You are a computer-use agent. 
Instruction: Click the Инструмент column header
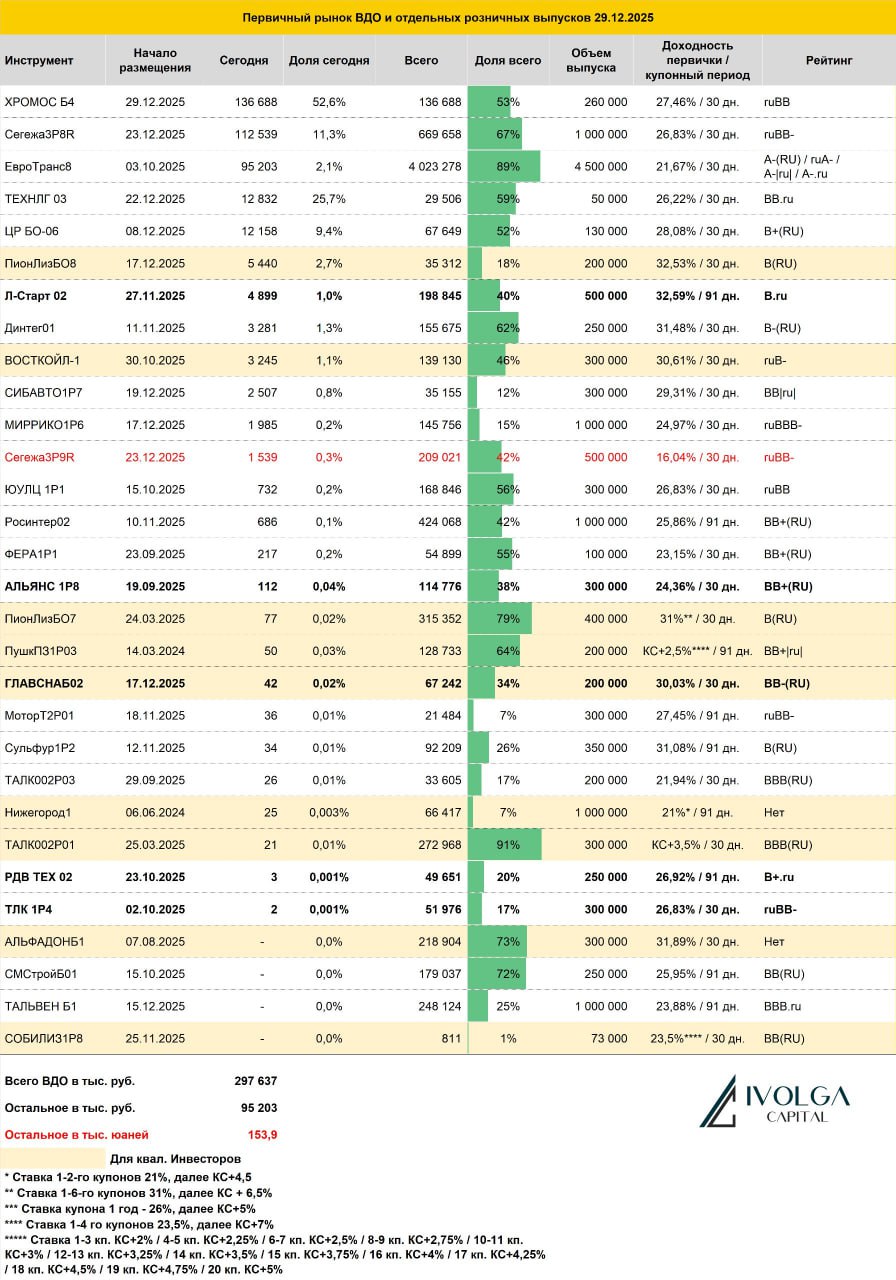pos(39,60)
